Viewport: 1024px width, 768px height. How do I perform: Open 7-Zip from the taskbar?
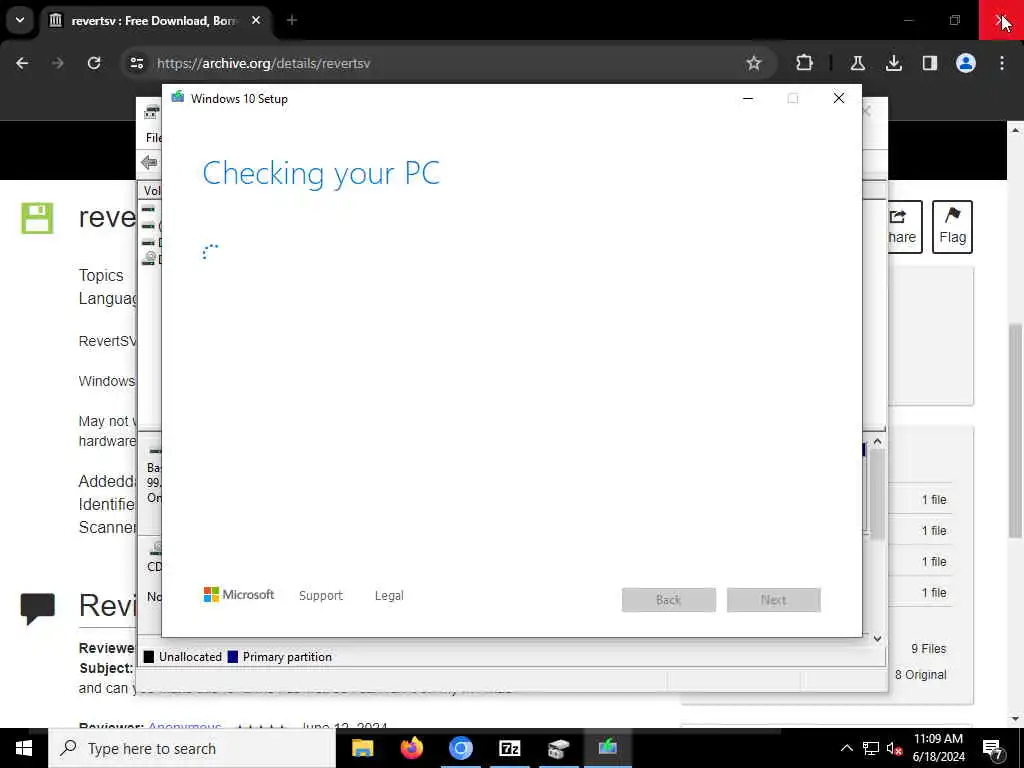coord(509,748)
